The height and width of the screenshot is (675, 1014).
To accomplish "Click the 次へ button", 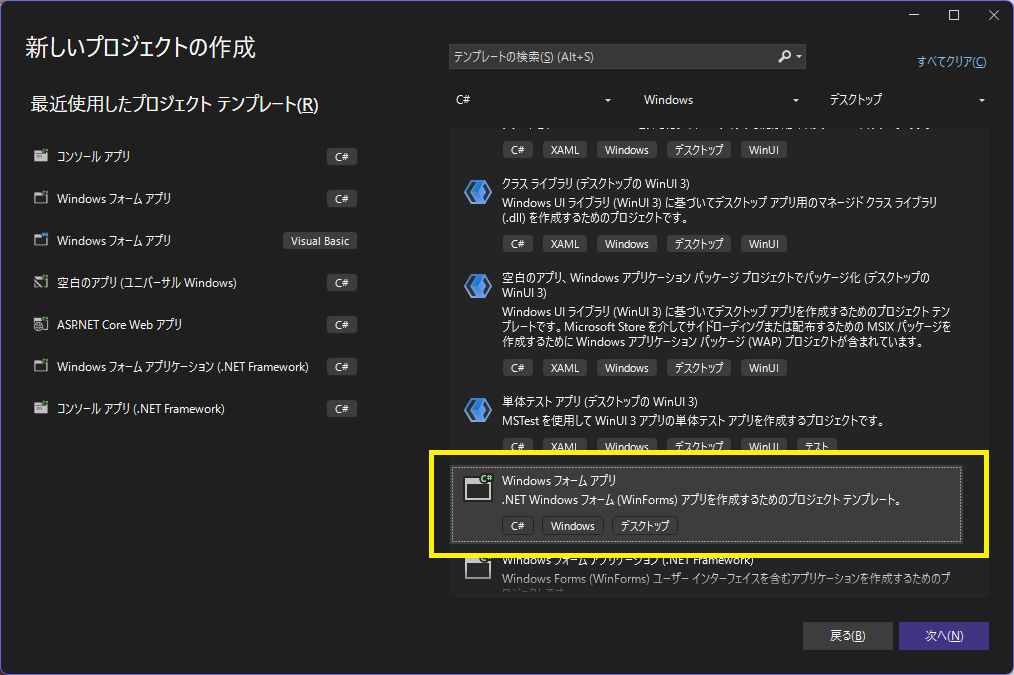I will pyautogui.click(x=943, y=636).
